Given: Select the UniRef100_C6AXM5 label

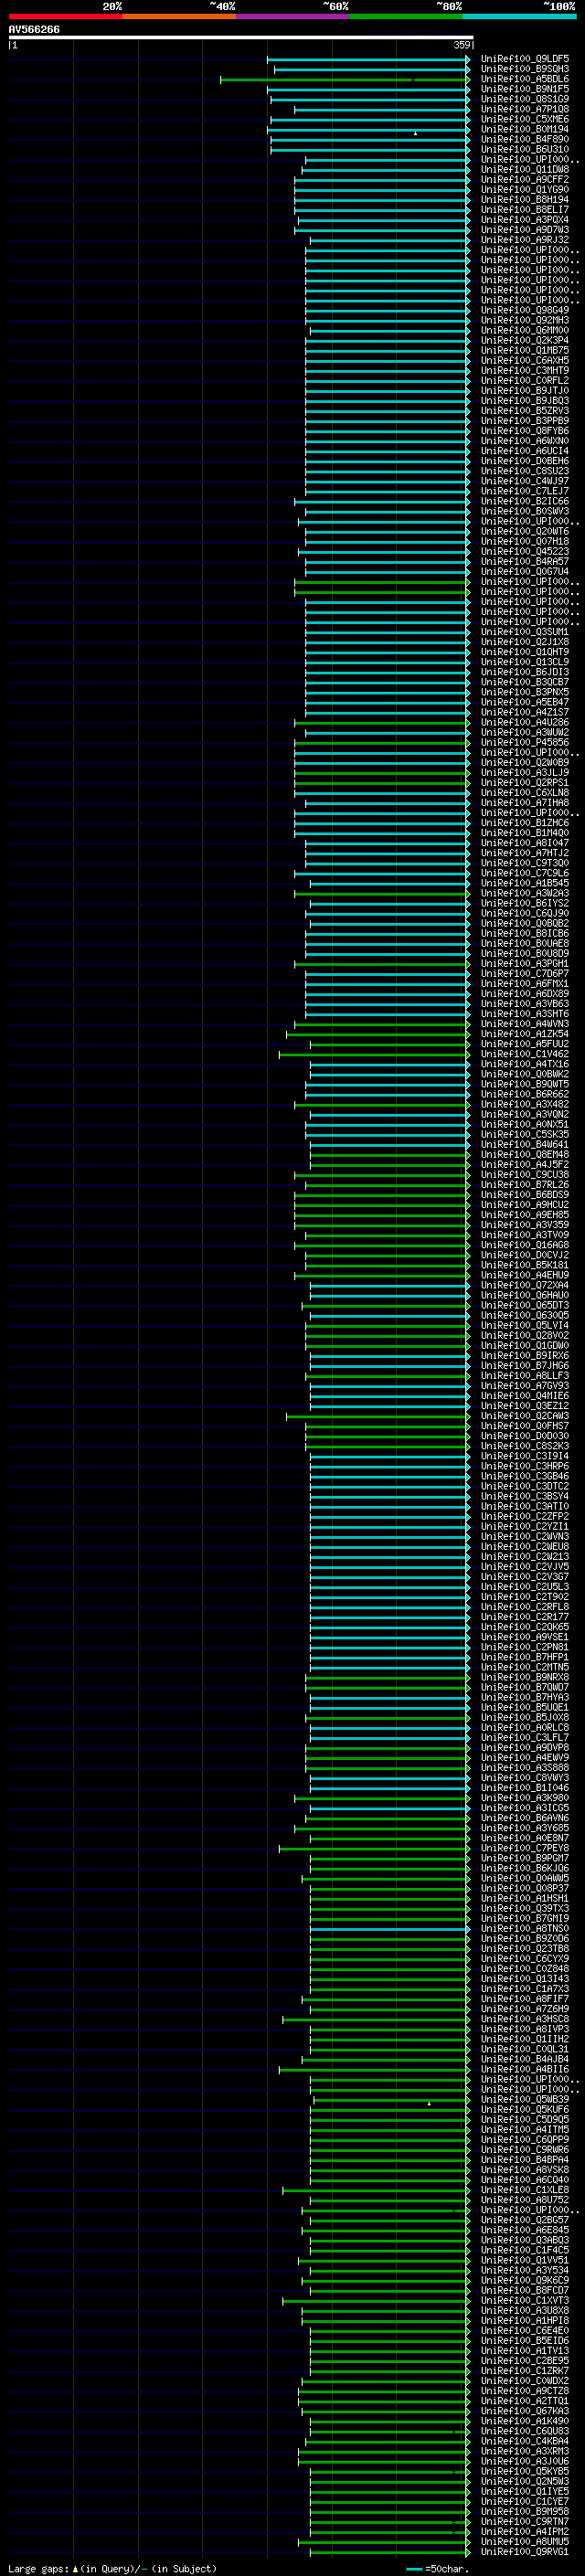Looking at the screenshot, I should point(525,360).
